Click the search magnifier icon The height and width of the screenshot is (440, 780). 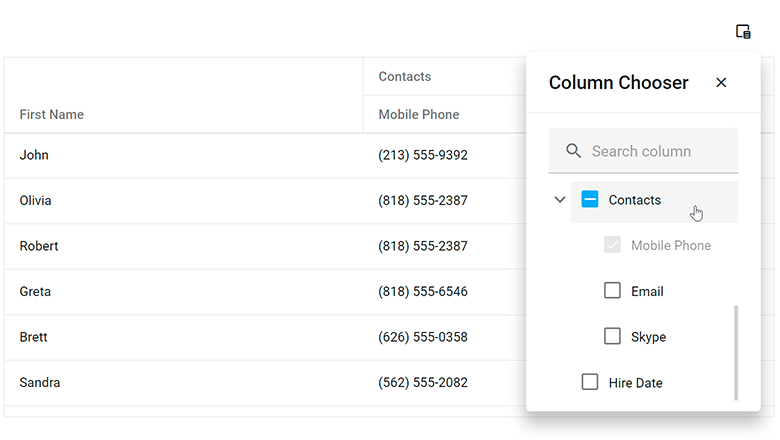[573, 151]
